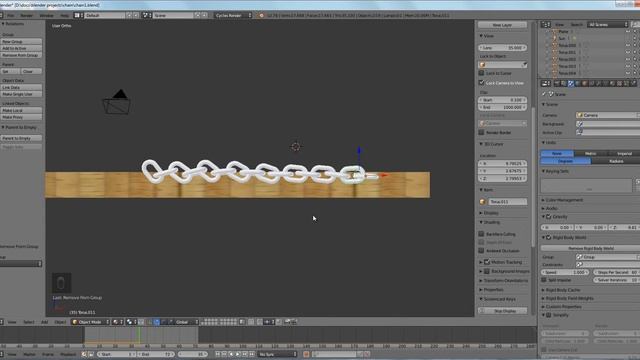
Task: Jump to last frame in timeline
Action: 252,354
